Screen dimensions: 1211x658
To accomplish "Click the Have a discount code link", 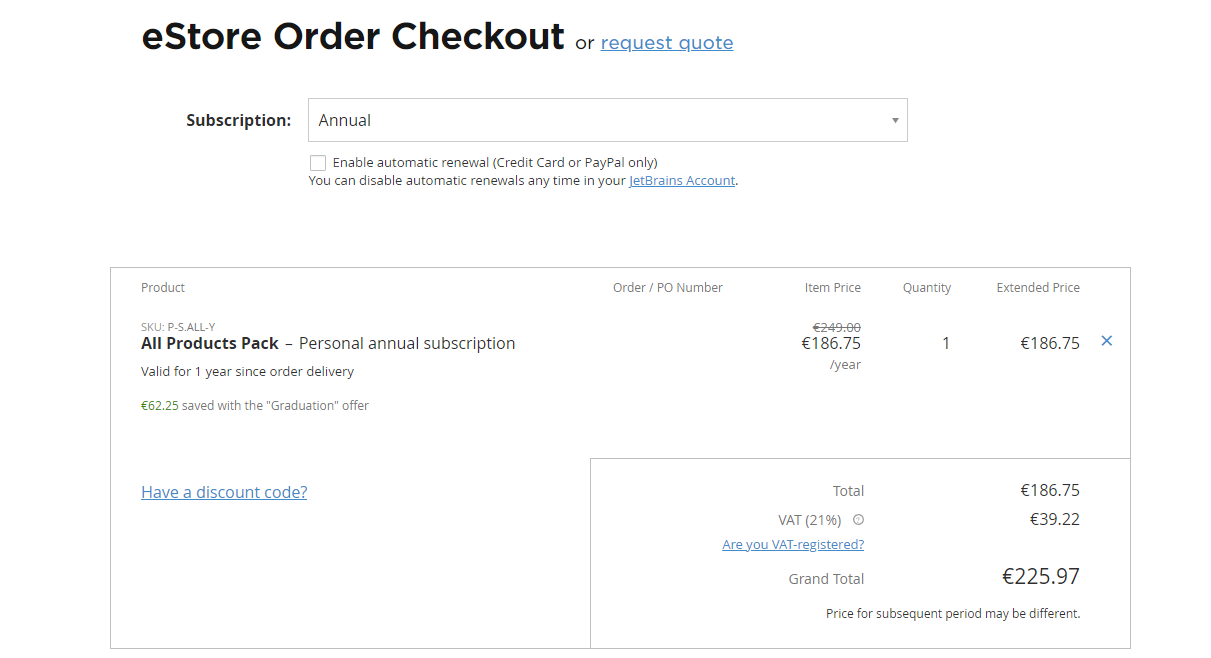I will point(224,492).
